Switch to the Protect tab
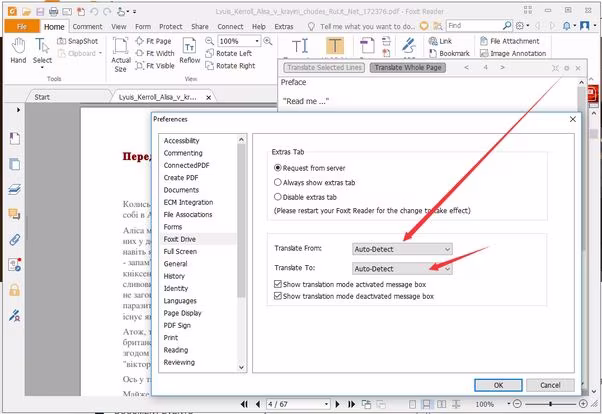 171,26
